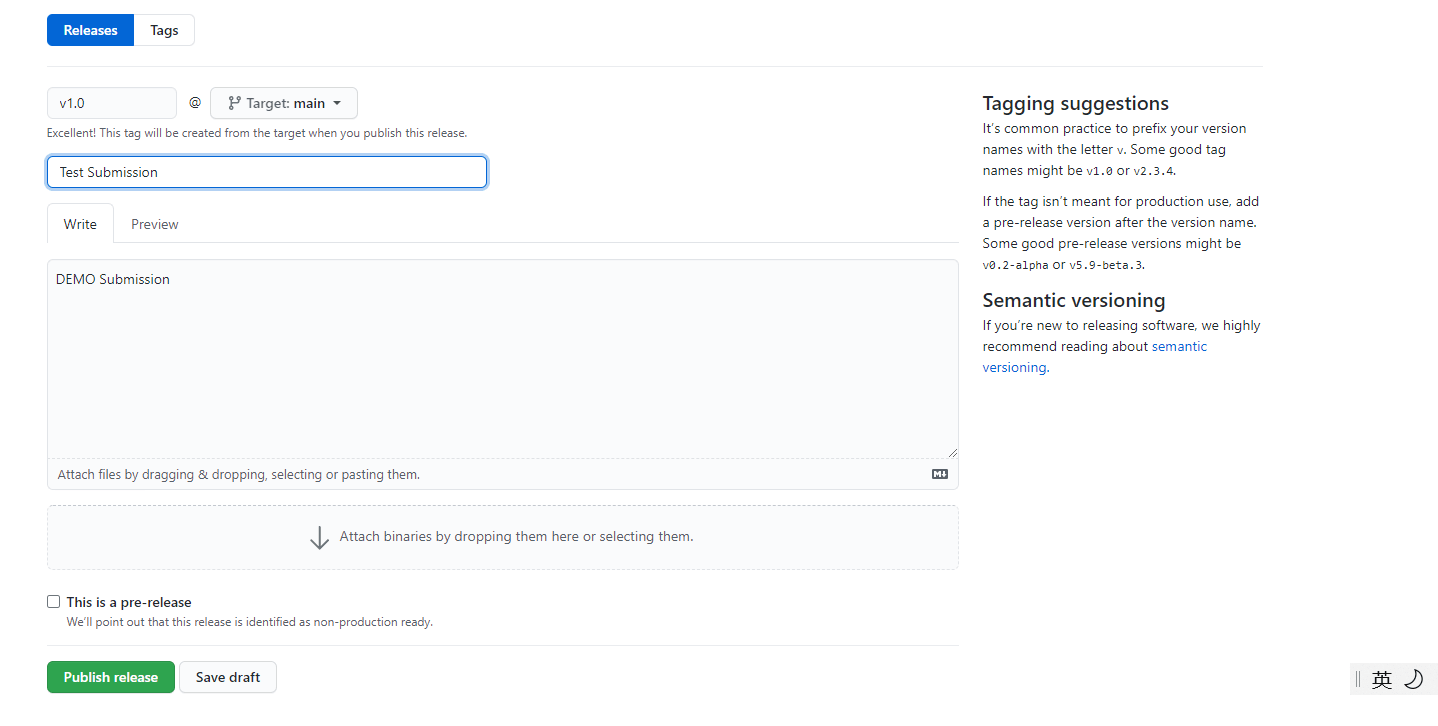
Task: Enable the "This is a pre-release" checkbox
Action: (x=54, y=602)
